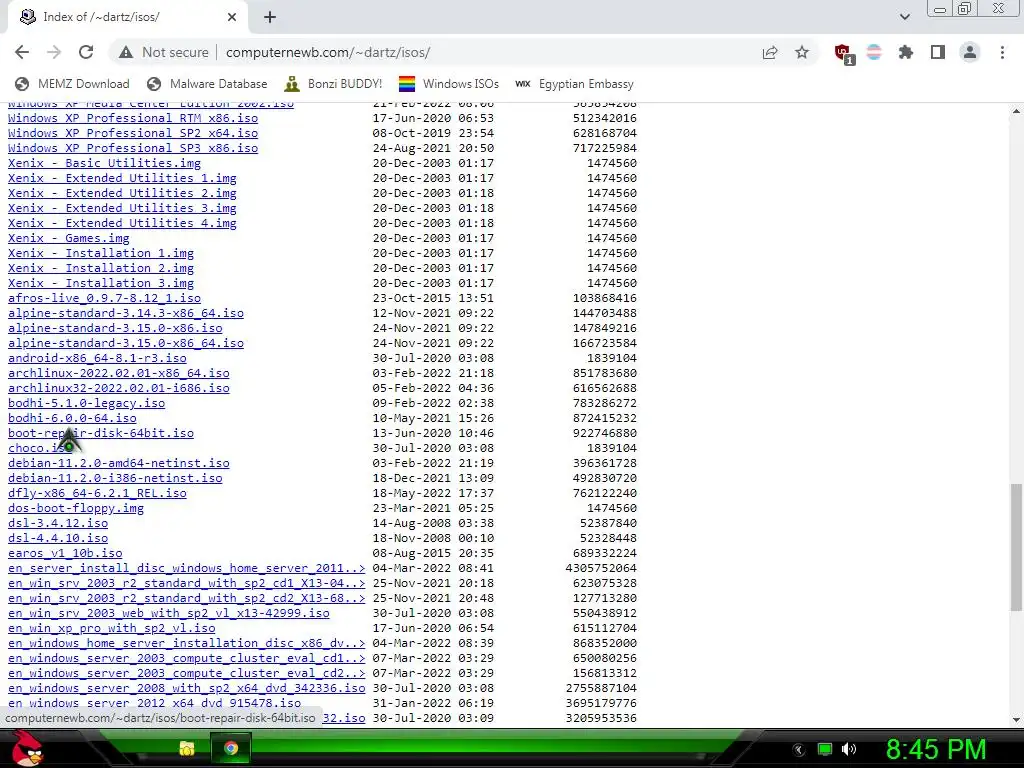Open the Extensions puzzle piece menu
The image size is (1024, 768).
coord(906,52)
